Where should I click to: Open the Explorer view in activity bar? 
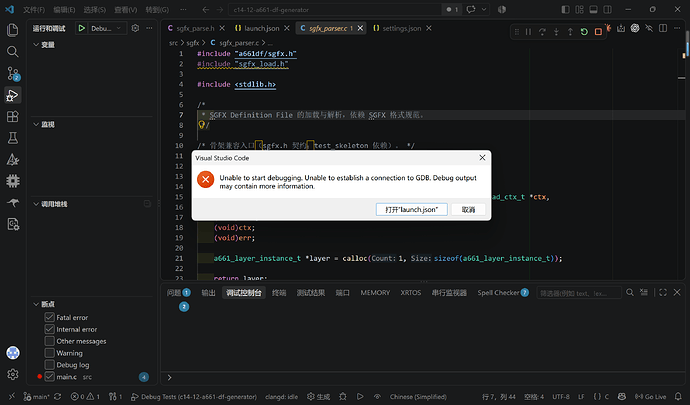click(x=12, y=30)
